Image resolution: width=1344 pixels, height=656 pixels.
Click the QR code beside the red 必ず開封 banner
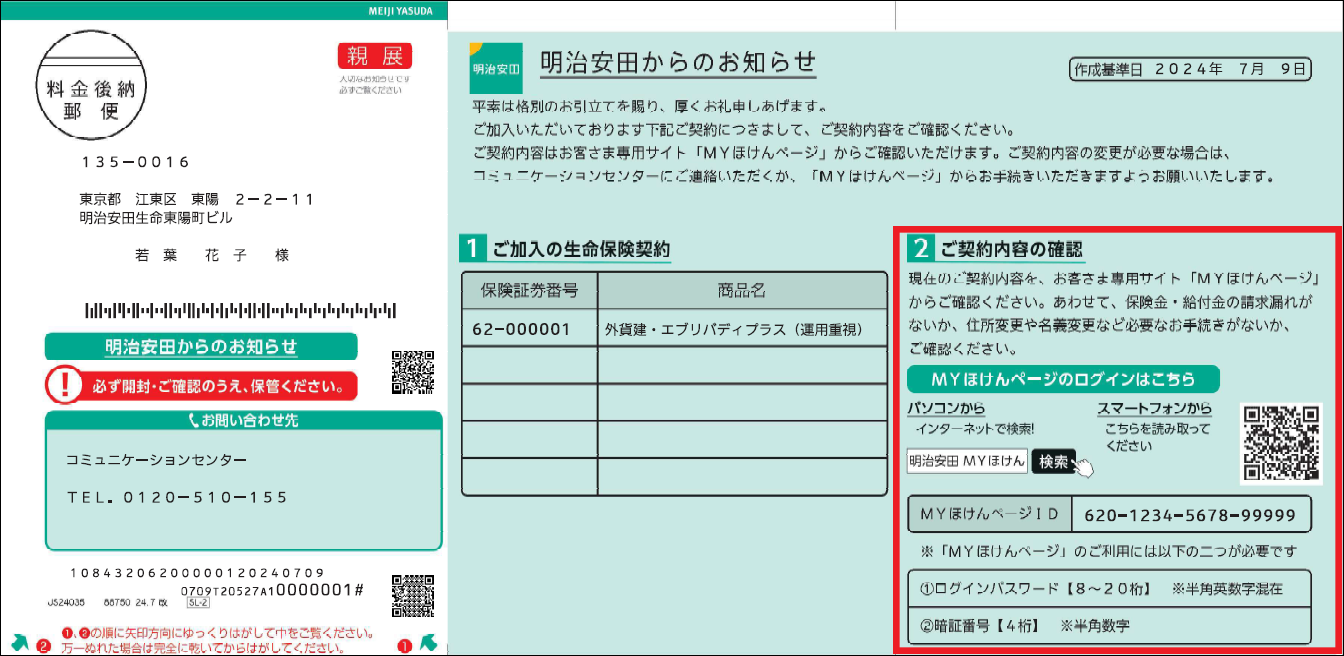(x=413, y=372)
